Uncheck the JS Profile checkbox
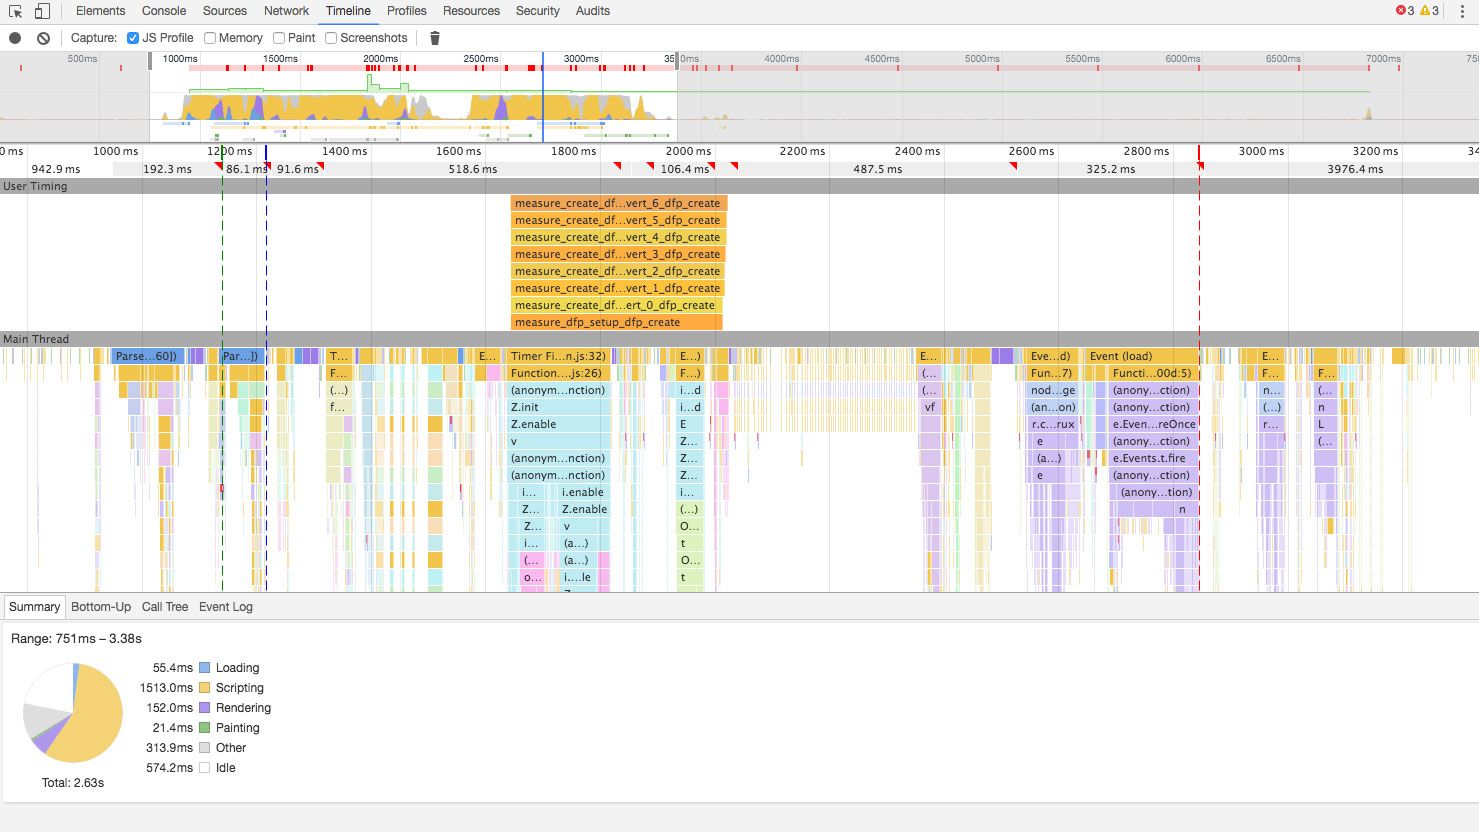This screenshot has width=1479, height=832. click(133, 38)
